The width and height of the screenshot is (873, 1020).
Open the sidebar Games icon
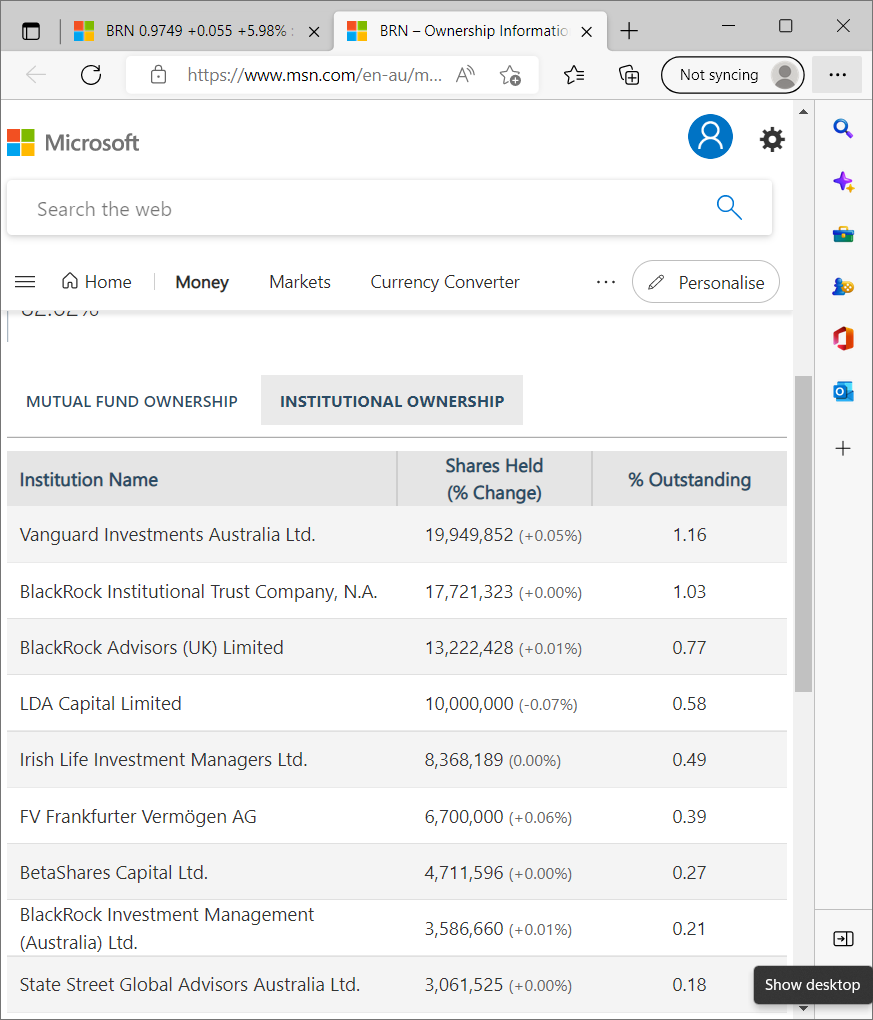843,287
